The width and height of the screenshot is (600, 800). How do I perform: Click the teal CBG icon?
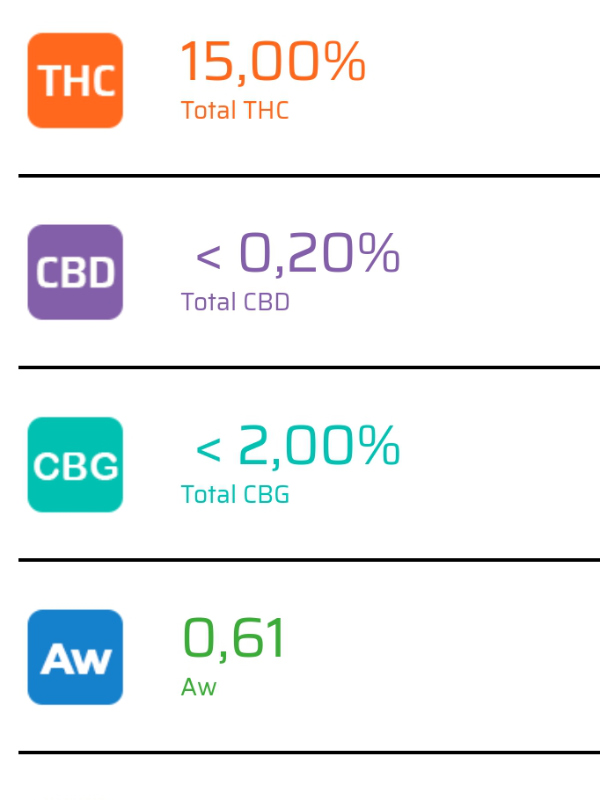76,465
